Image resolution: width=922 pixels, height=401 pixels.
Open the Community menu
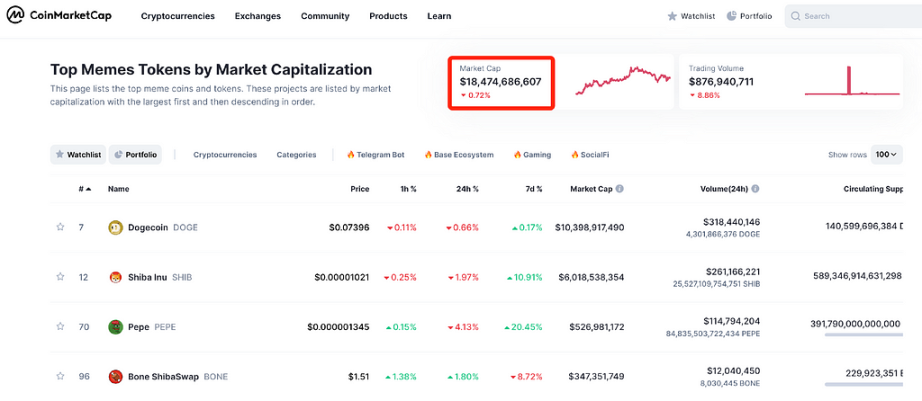click(x=325, y=16)
